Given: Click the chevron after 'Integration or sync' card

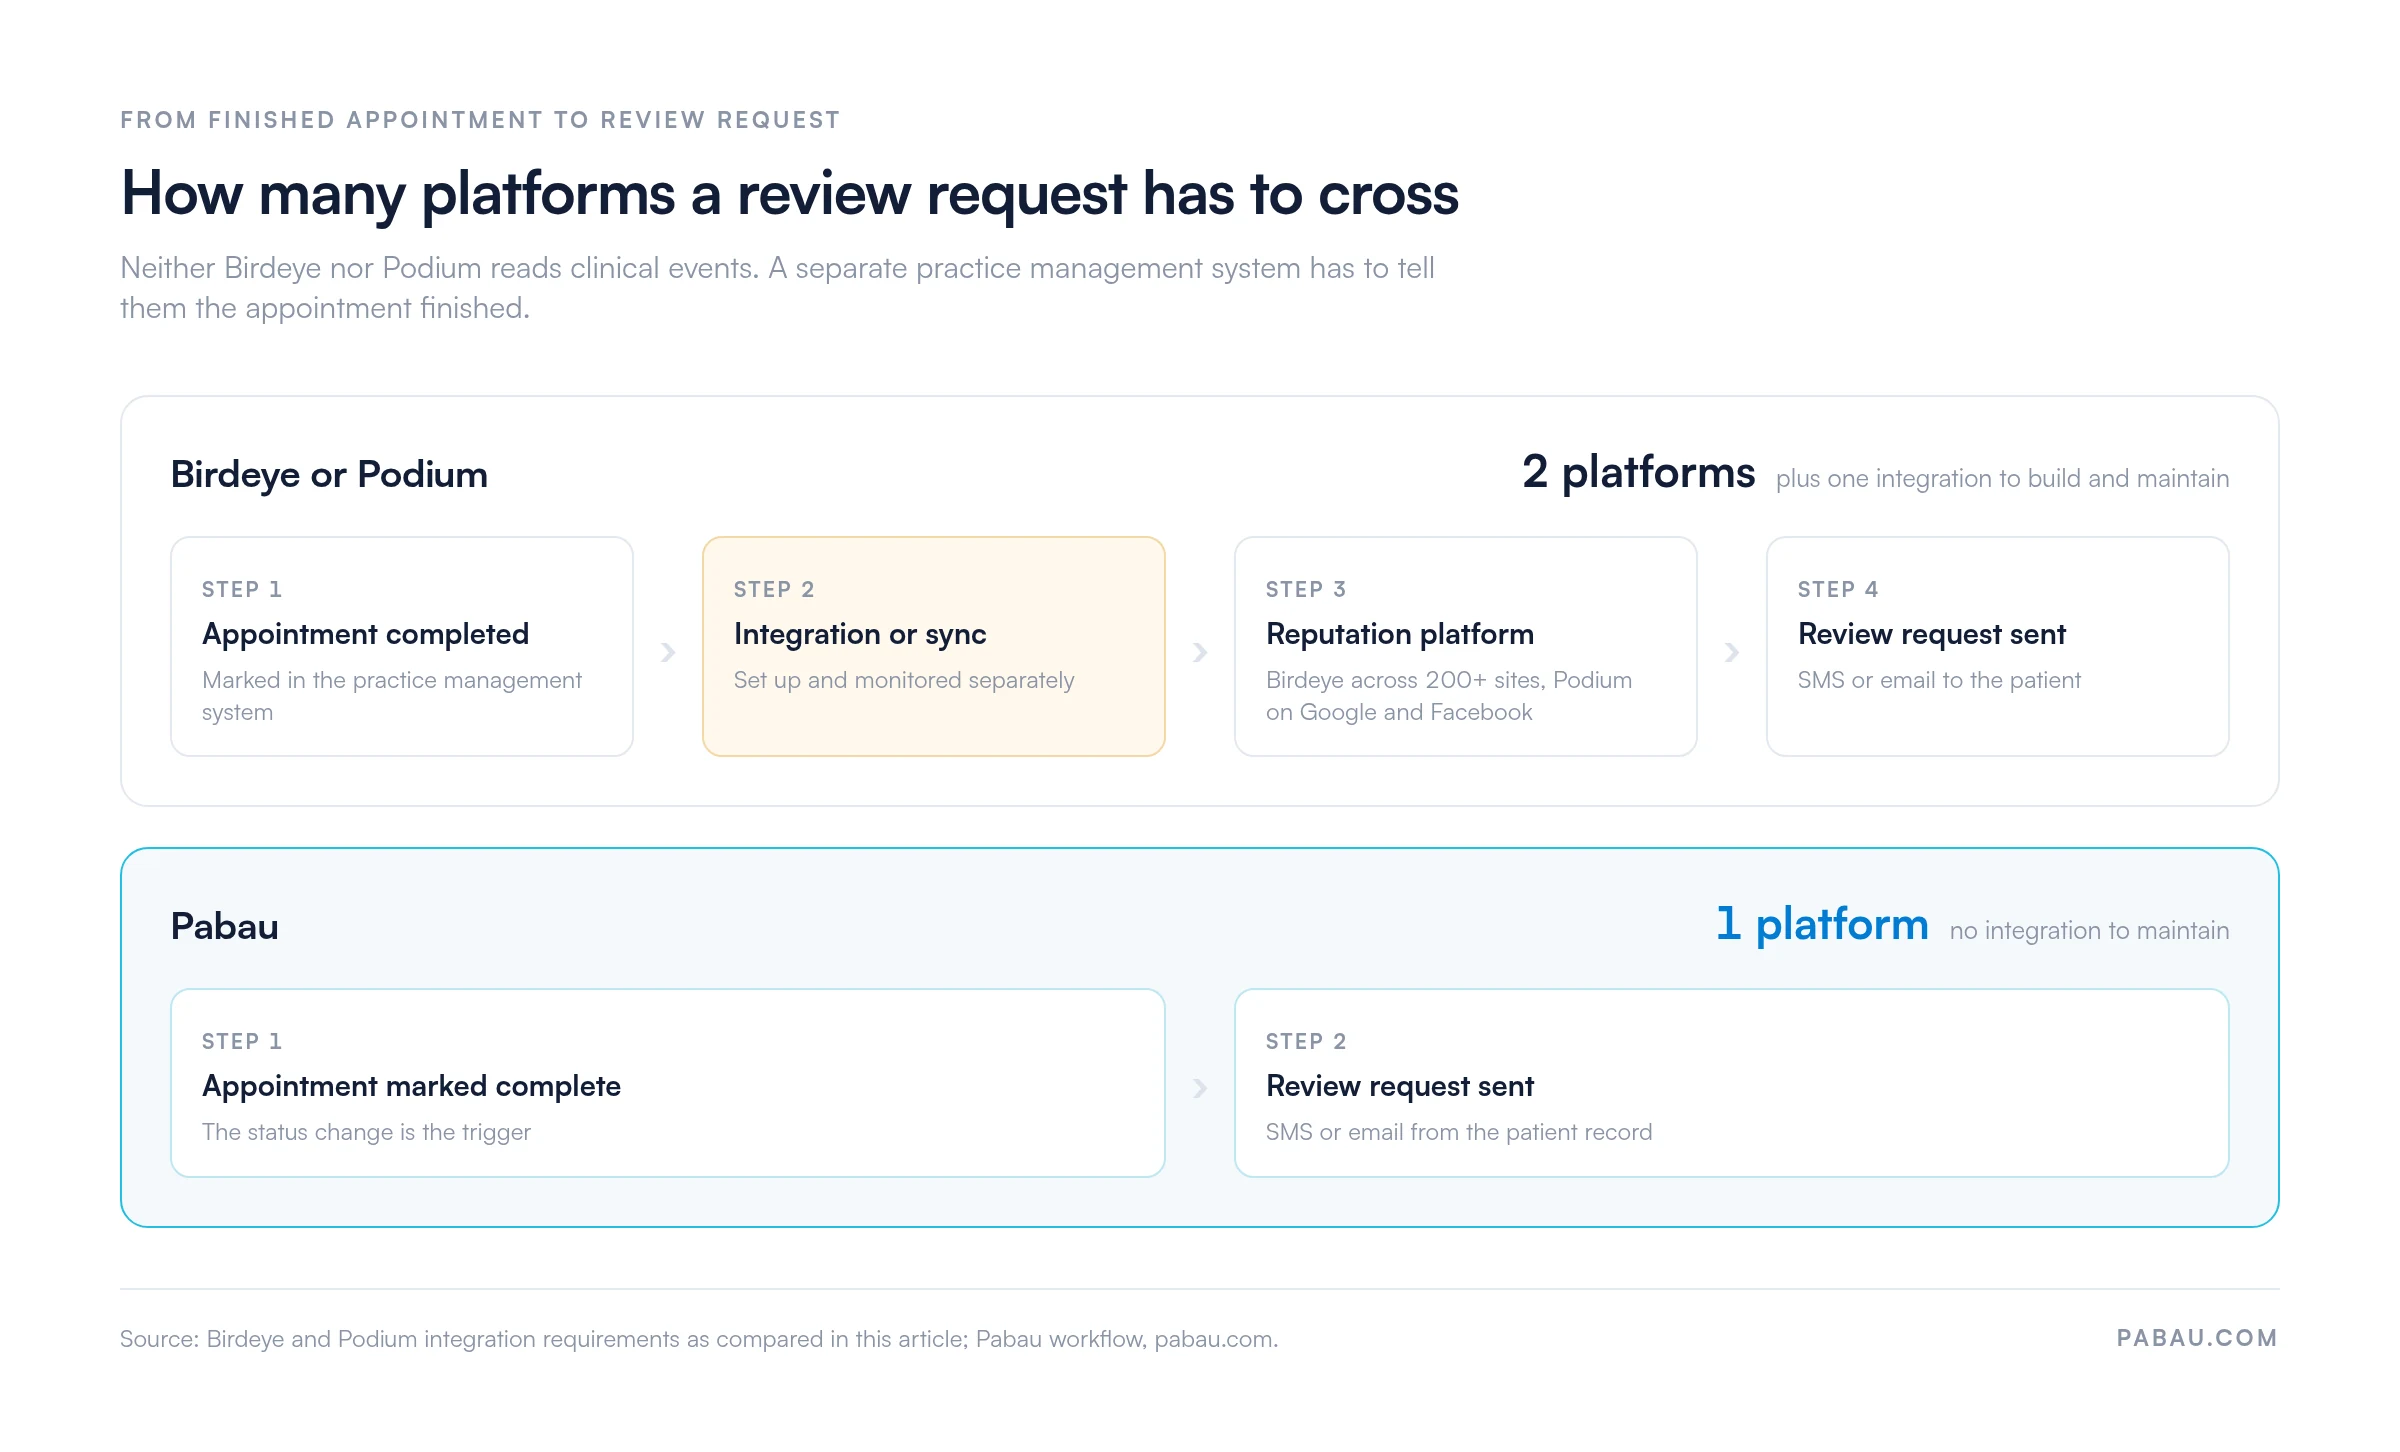Looking at the screenshot, I should coord(1200,652).
